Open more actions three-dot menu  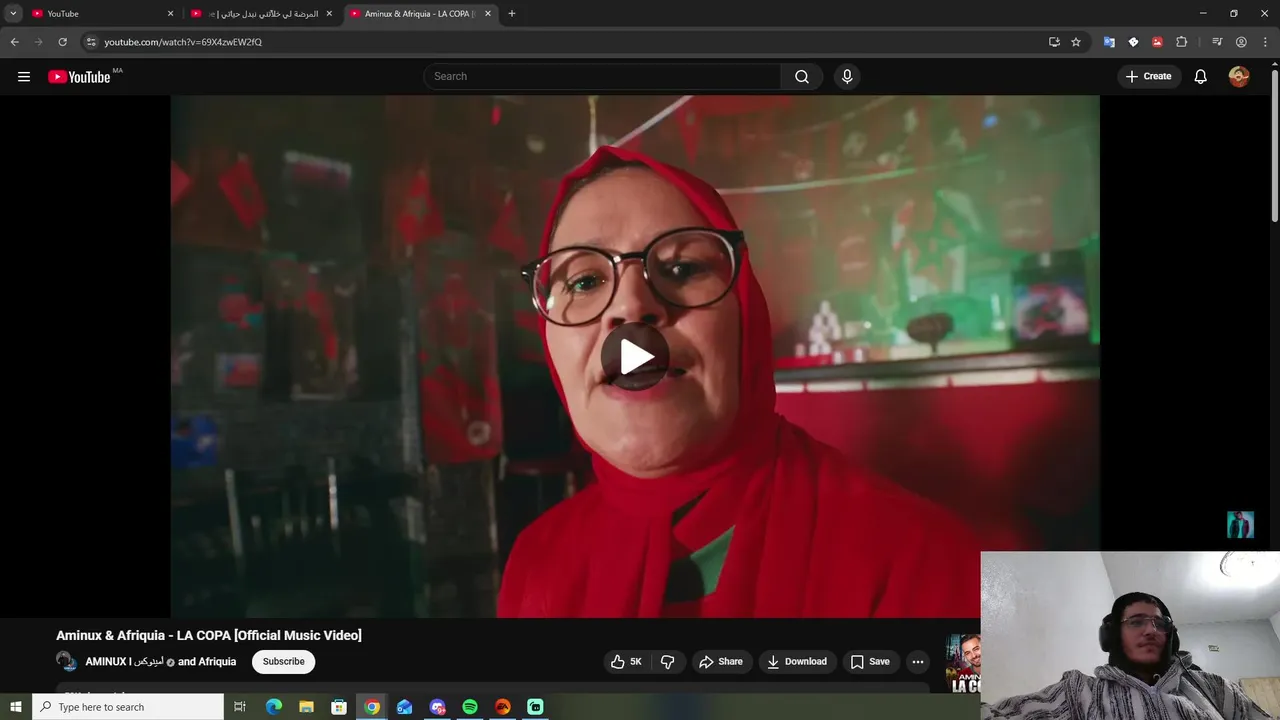(x=918, y=662)
